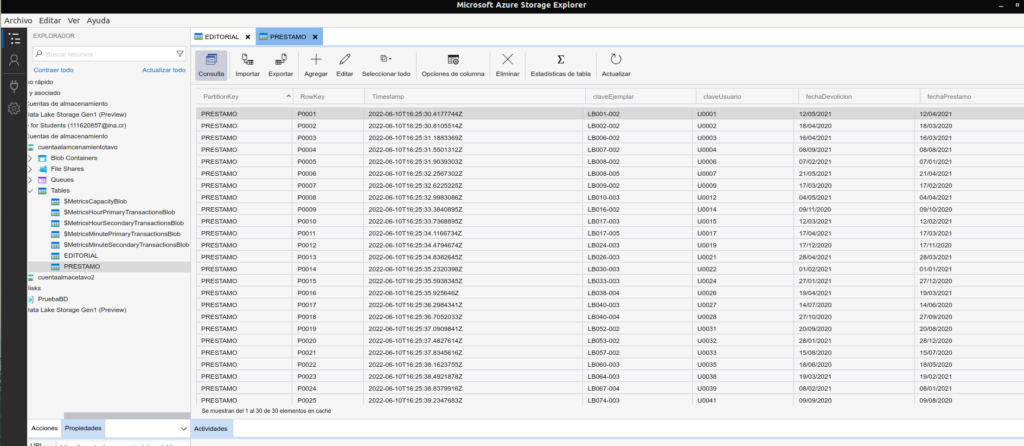The image size is (1024, 446).
Task: Close the PRESTAMO tab
Action: click(x=315, y=37)
